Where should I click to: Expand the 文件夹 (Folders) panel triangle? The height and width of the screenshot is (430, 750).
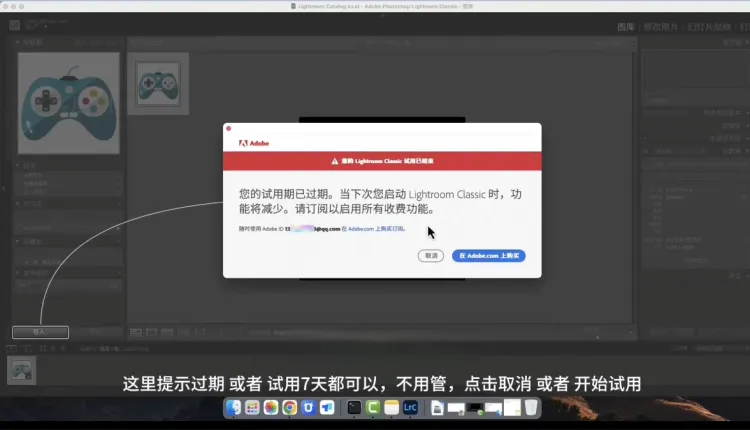click(x=18, y=204)
